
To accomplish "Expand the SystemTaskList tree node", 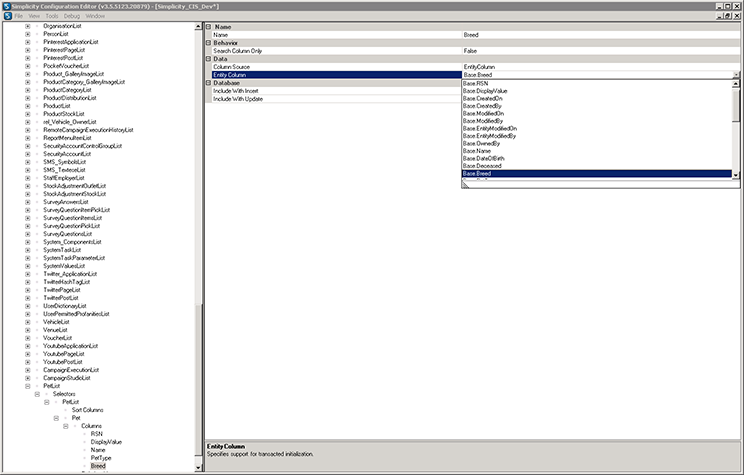I will 28,250.
